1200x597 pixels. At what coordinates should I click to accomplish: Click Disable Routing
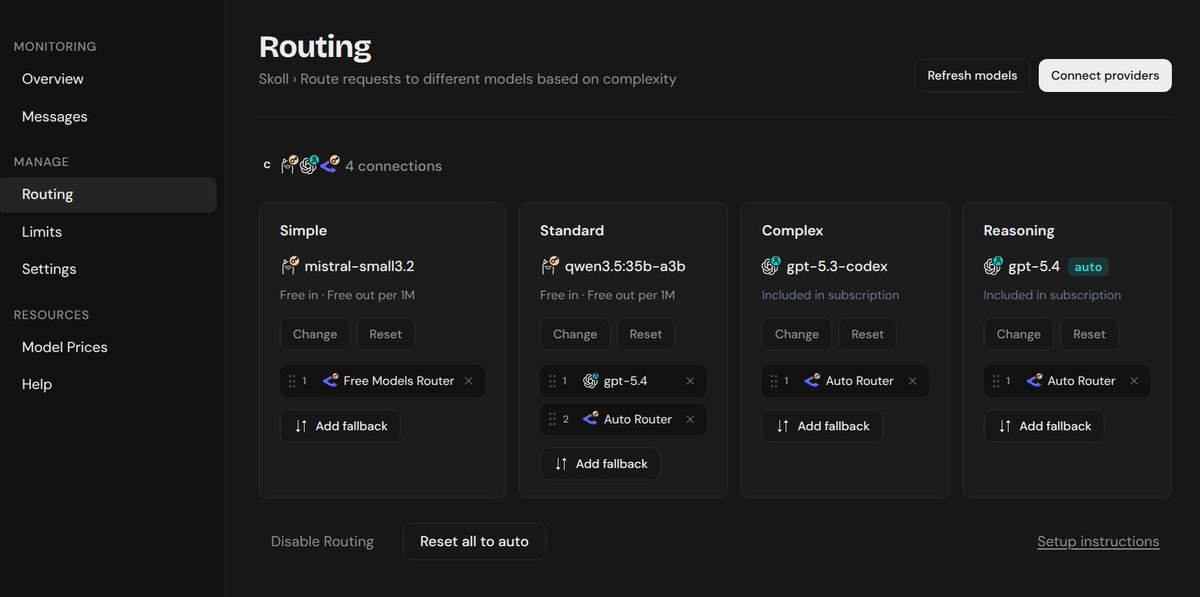tap(322, 541)
